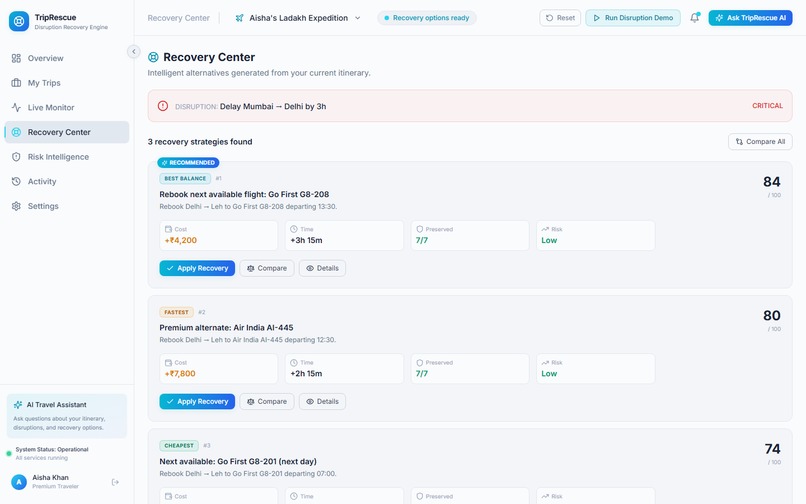Click the CRITICAL severity label
The image size is (806, 504).
point(767,106)
